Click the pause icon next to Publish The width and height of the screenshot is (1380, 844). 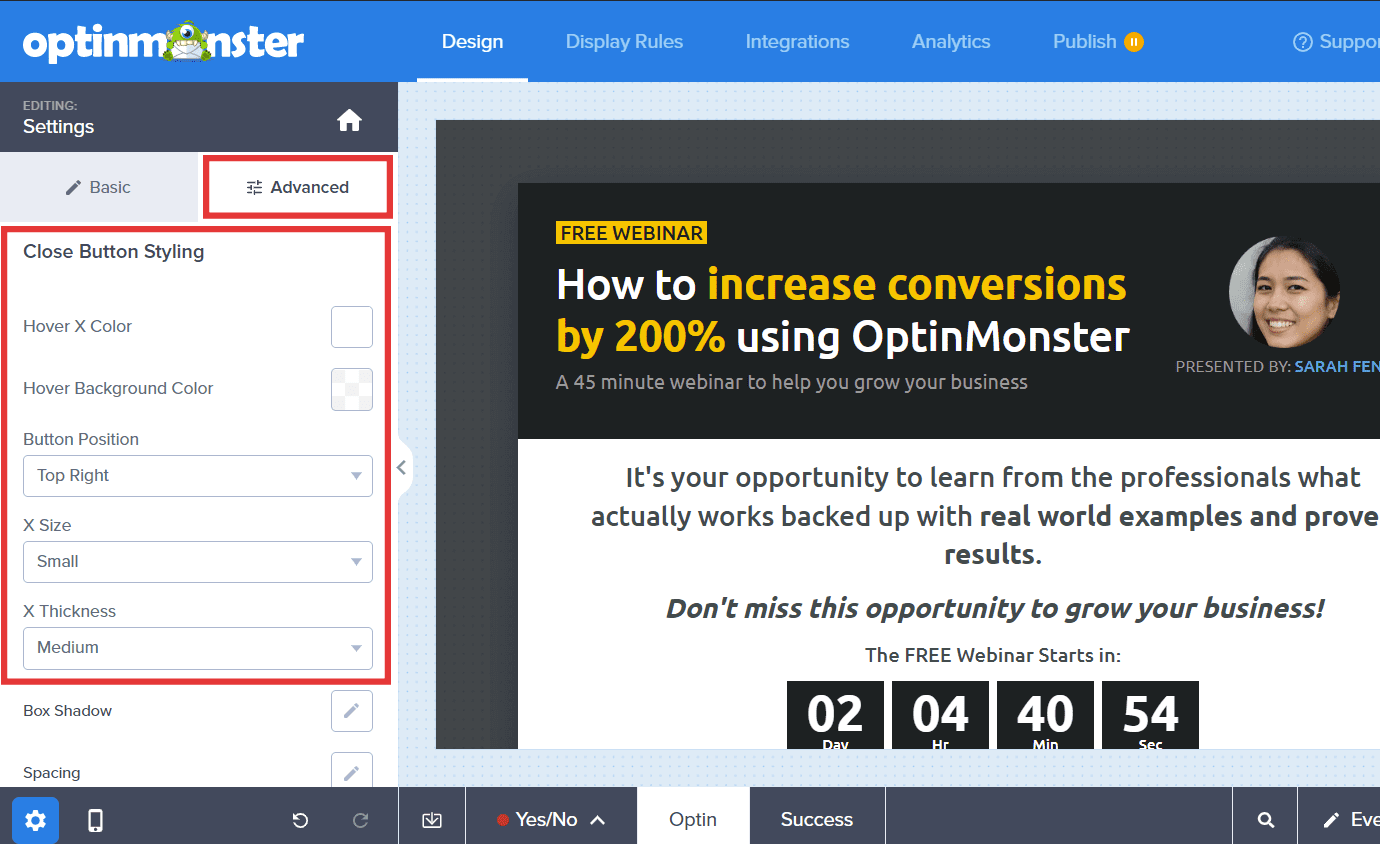click(x=1133, y=42)
